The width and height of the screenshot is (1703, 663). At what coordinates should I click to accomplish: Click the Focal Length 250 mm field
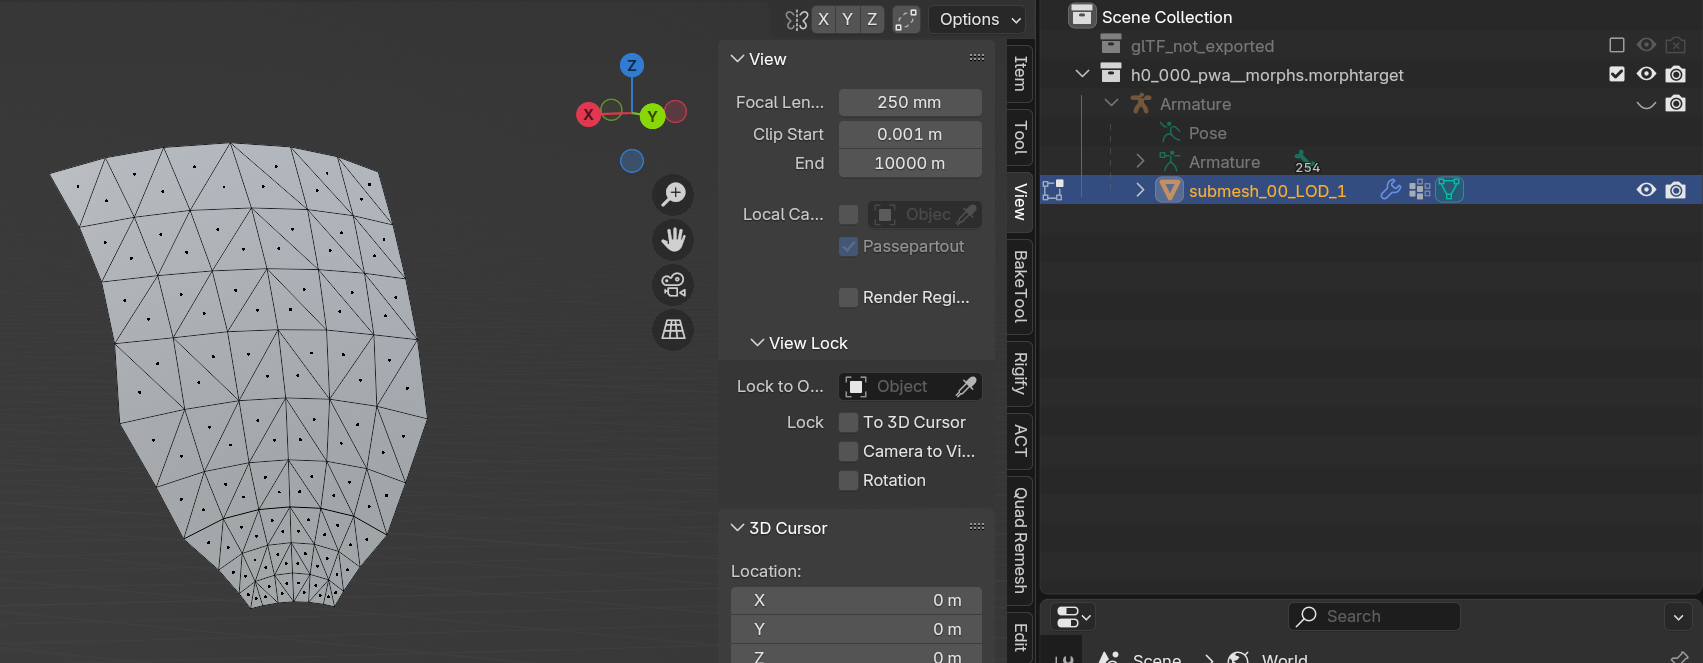(909, 102)
